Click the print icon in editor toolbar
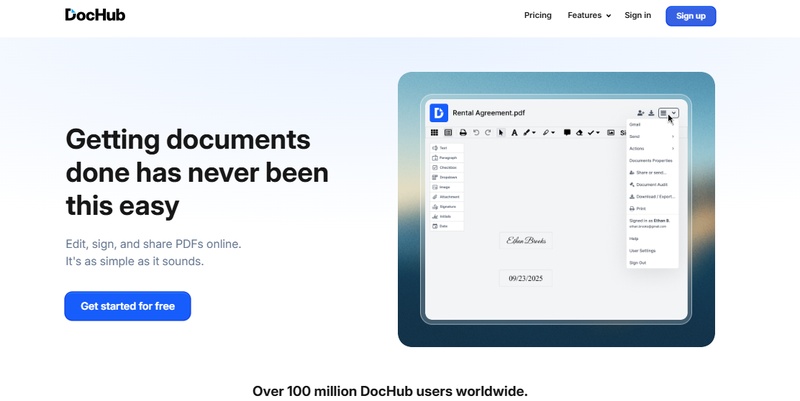This screenshot has width=800, height=401. point(463,132)
